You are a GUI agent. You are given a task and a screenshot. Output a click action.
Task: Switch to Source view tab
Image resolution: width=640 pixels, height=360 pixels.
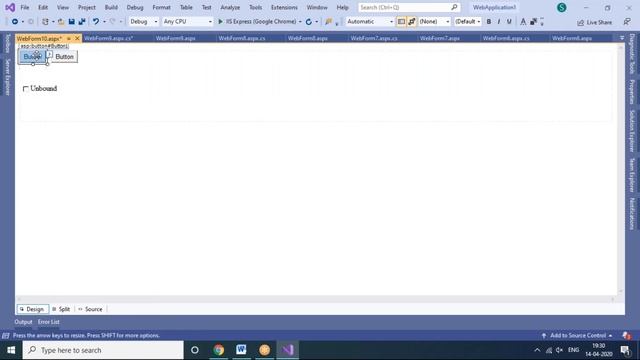tap(91, 309)
